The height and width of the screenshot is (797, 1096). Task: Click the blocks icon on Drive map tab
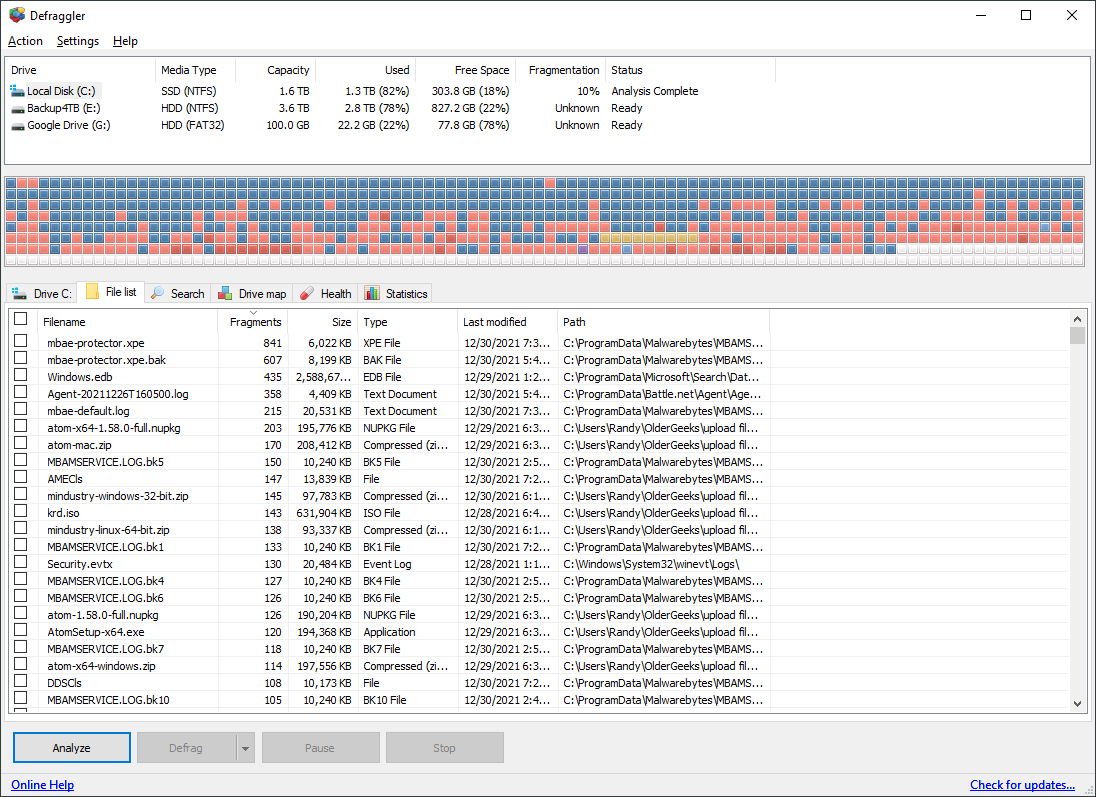(225, 294)
